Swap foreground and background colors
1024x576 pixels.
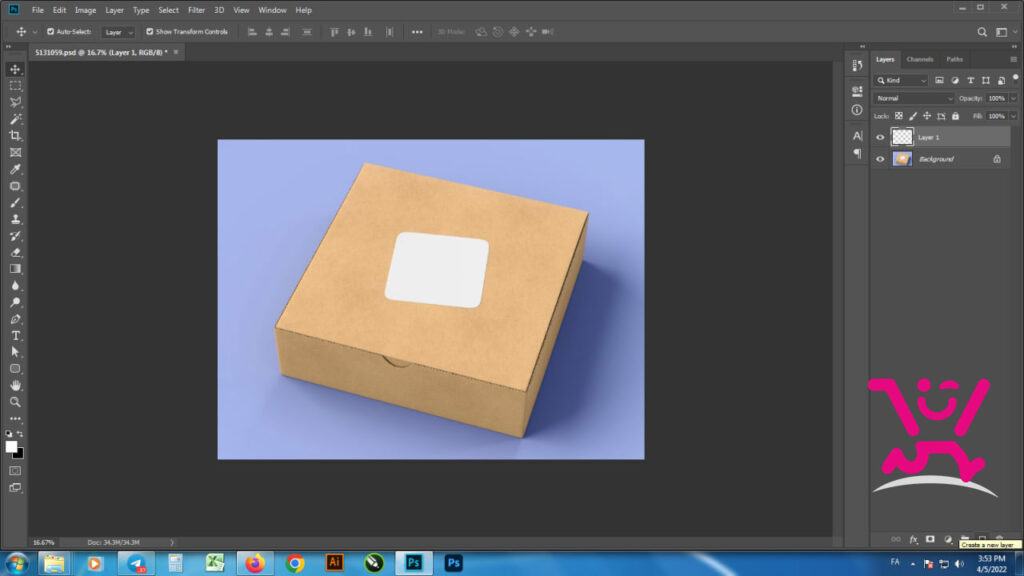[x=20, y=434]
